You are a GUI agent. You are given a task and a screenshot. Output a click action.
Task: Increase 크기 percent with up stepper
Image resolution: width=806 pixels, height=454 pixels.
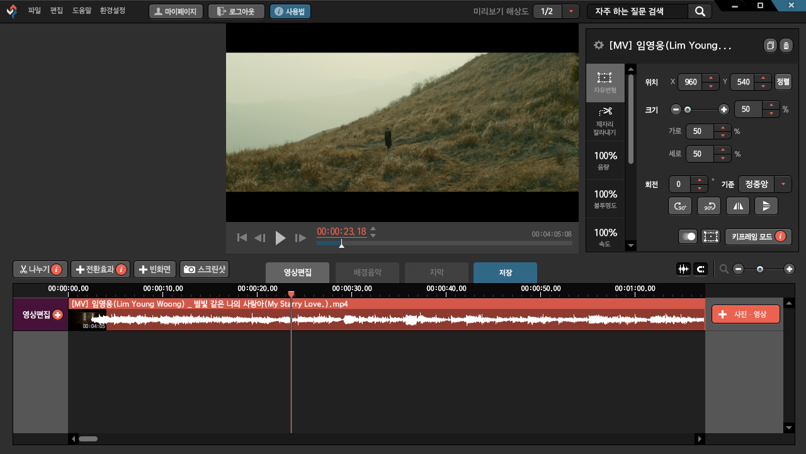[x=771, y=105]
